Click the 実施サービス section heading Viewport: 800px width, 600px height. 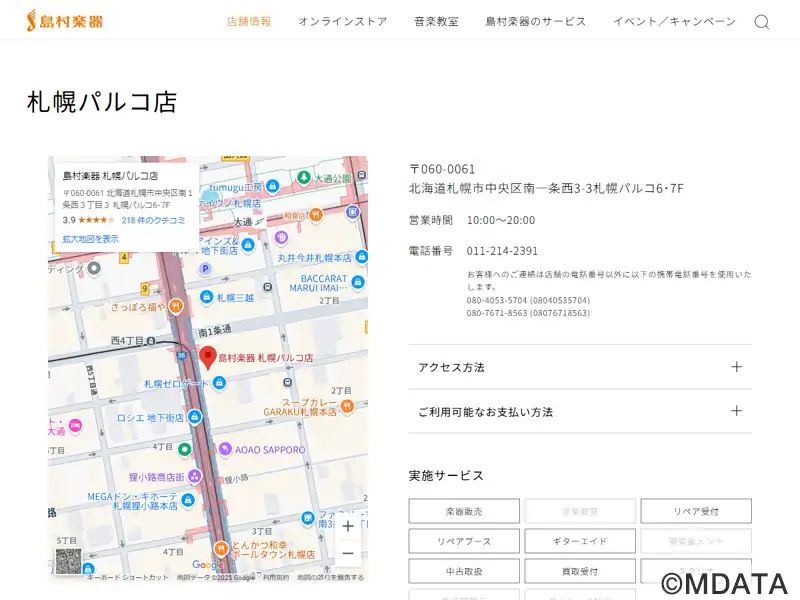(446, 476)
